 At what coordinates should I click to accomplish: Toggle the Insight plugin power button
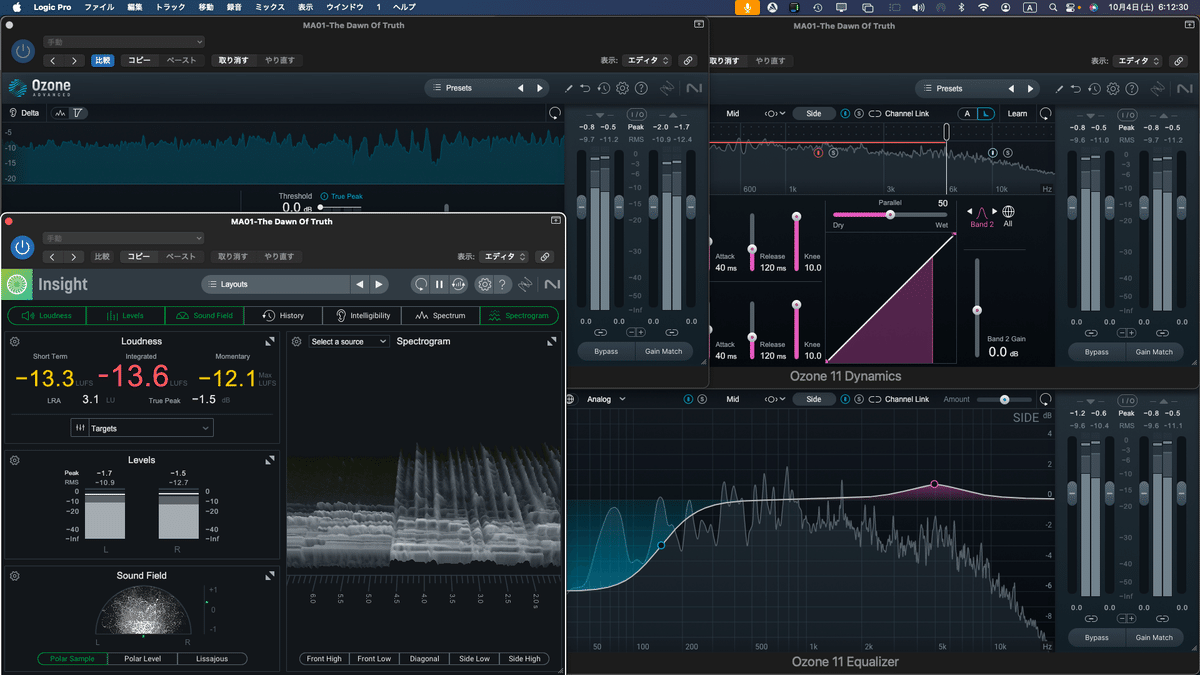pyautogui.click(x=22, y=247)
